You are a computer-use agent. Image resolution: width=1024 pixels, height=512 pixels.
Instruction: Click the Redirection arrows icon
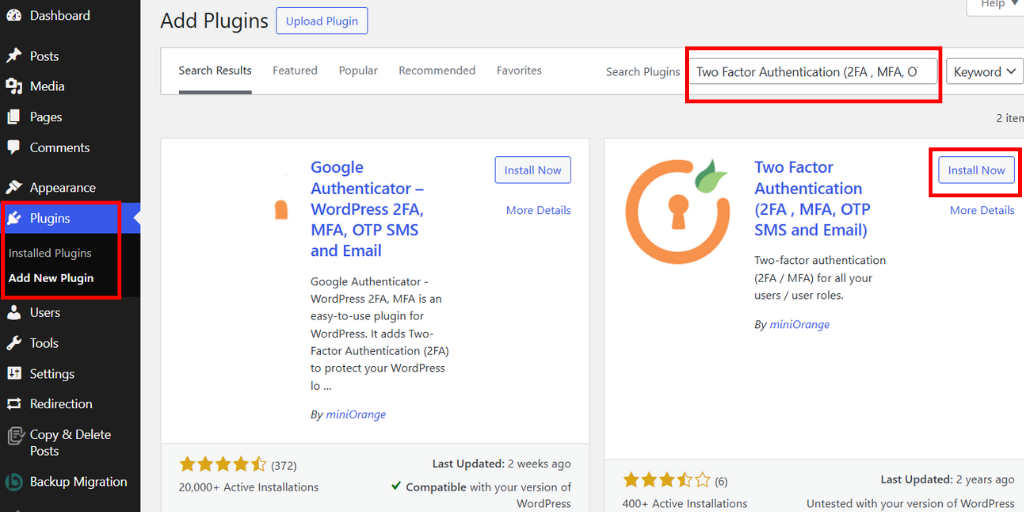coord(14,404)
